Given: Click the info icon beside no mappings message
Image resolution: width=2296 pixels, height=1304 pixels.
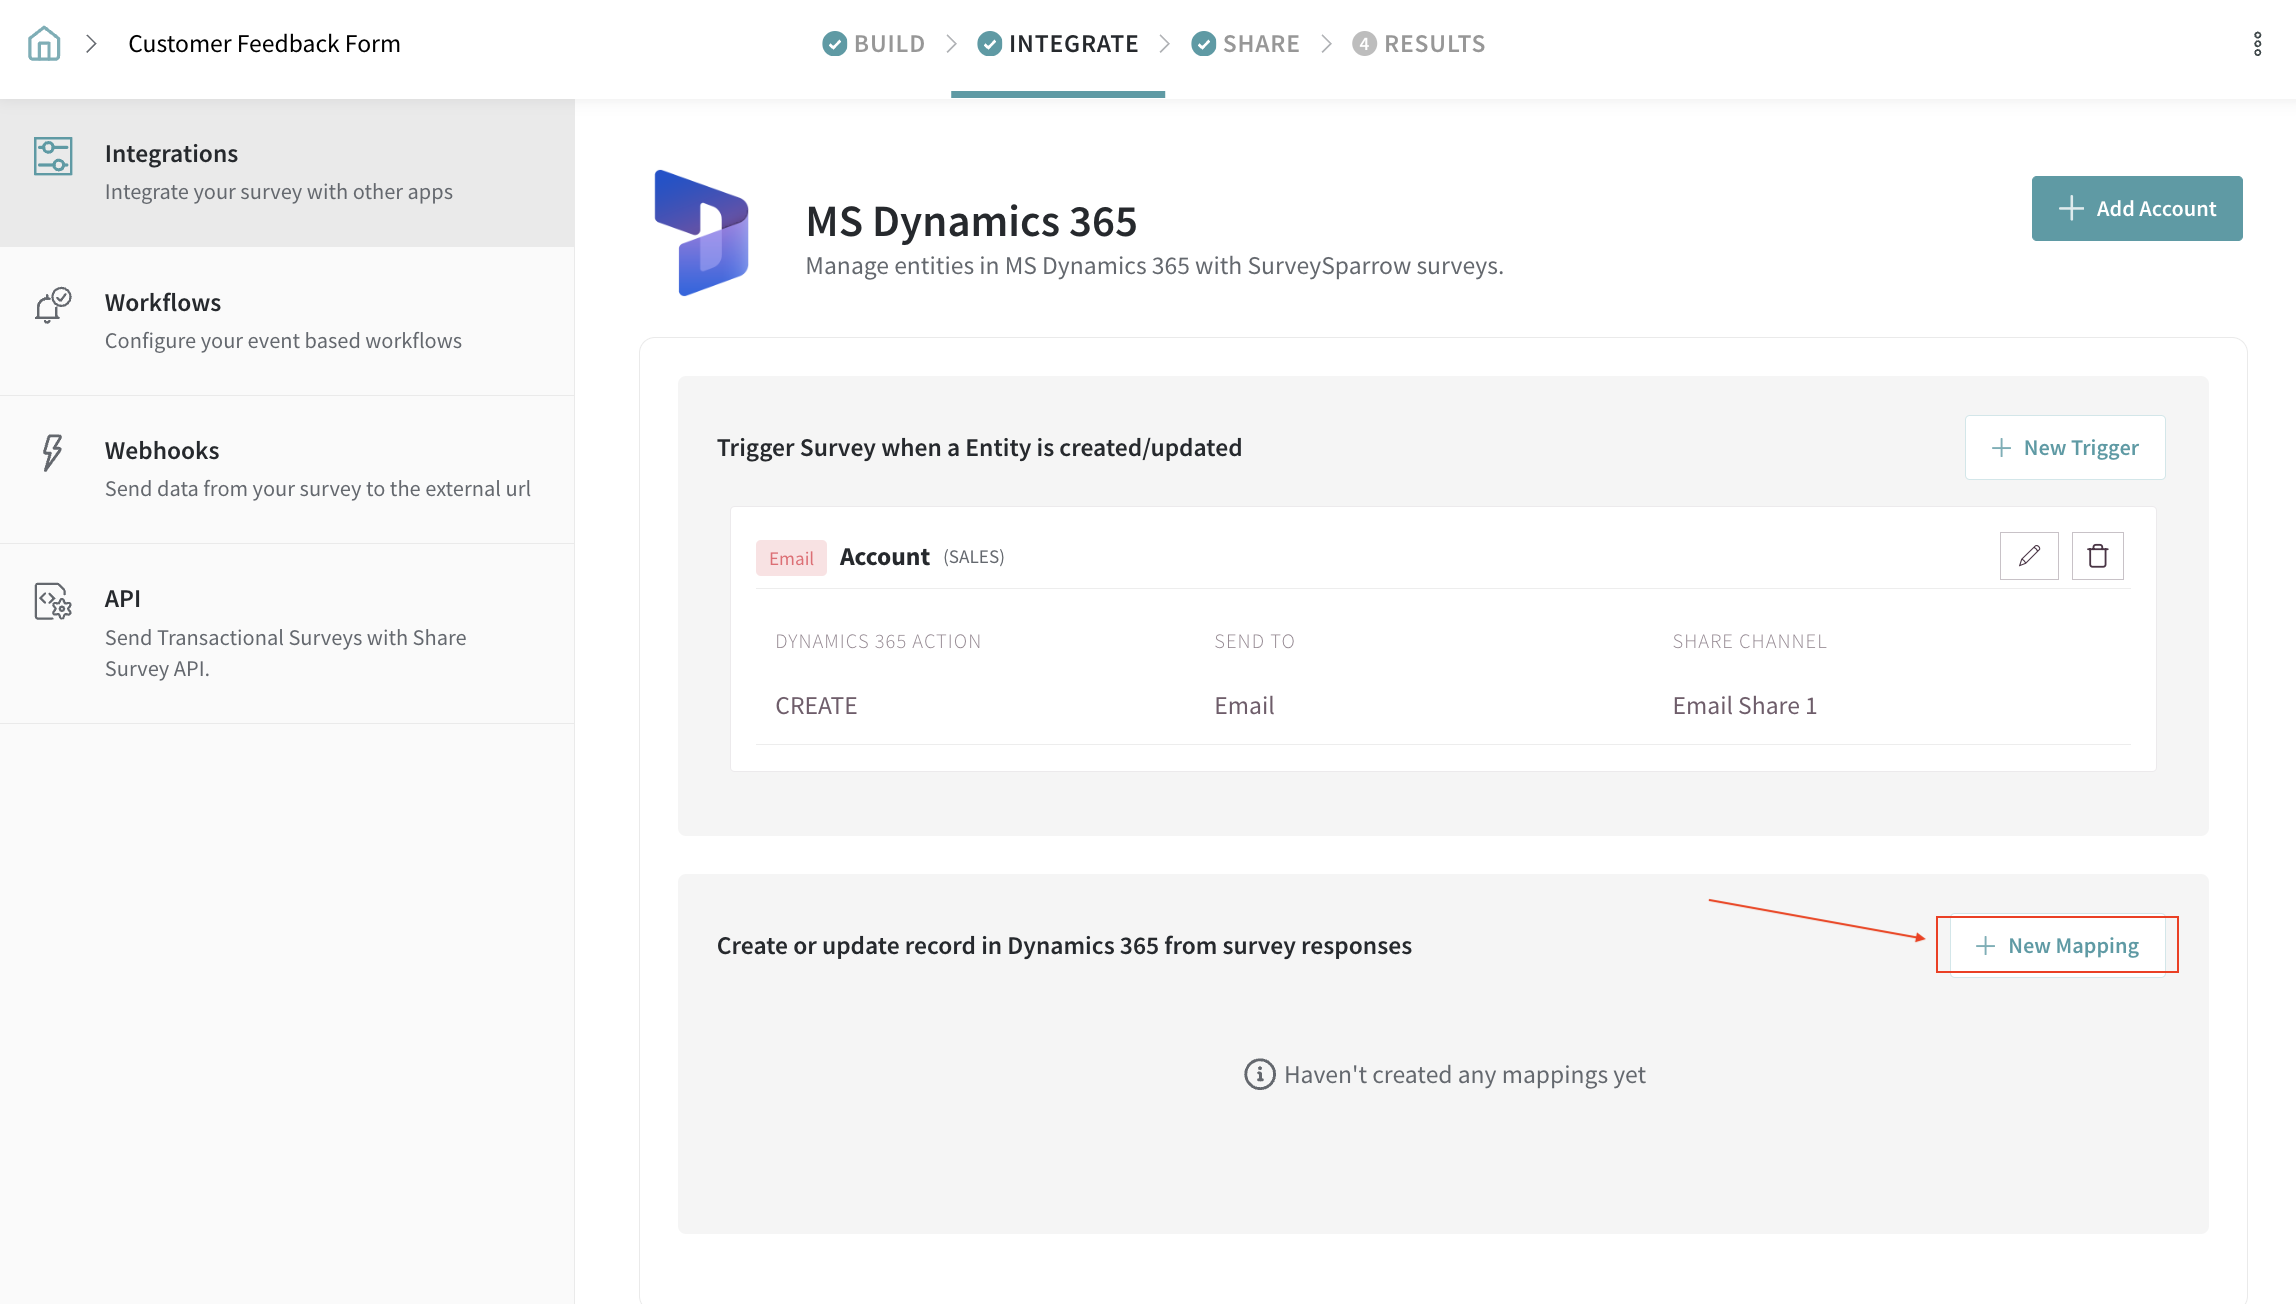Looking at the screenshot, I should (1259, 1075).
